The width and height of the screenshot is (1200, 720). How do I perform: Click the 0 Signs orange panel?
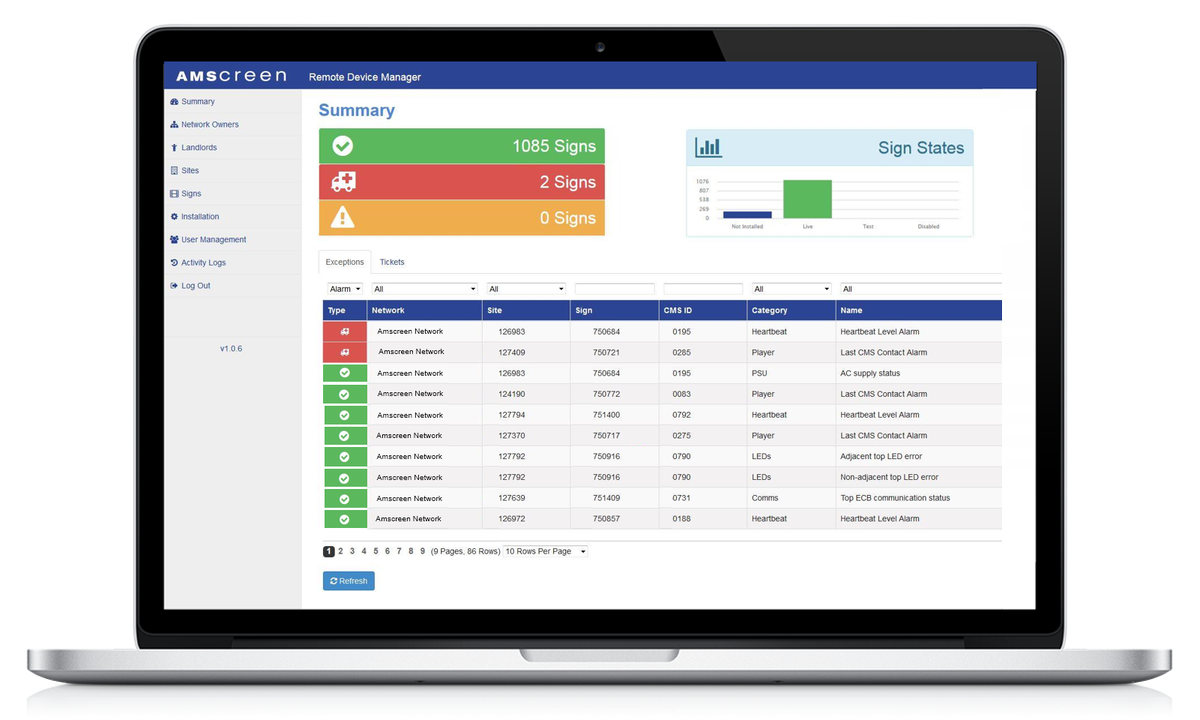coord(462,218)
